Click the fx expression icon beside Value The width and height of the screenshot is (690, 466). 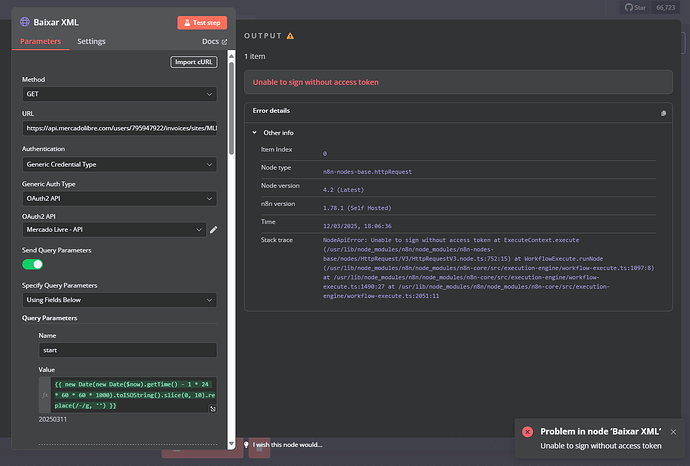[45, 395]
